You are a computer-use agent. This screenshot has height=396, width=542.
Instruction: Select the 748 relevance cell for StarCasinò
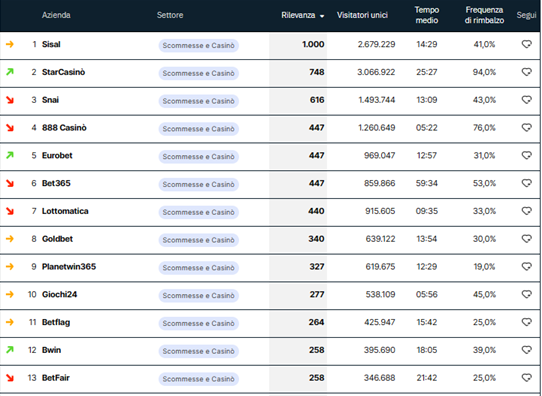(x=298, y=72)
